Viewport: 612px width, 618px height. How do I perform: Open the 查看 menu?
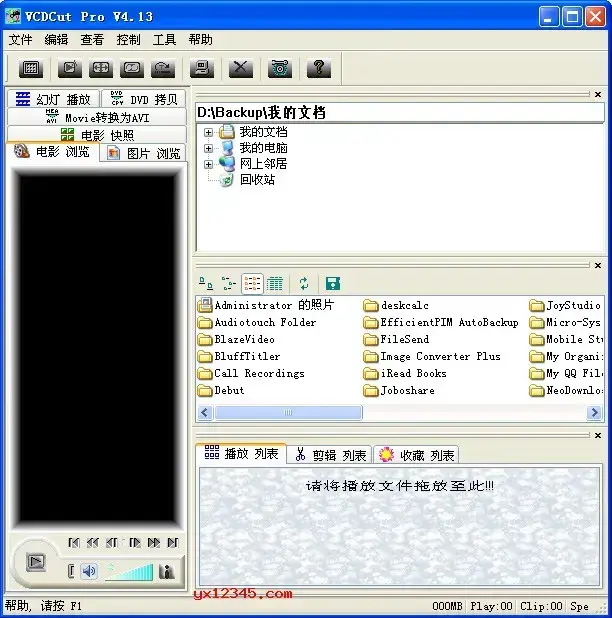click(x=92, y=39)
